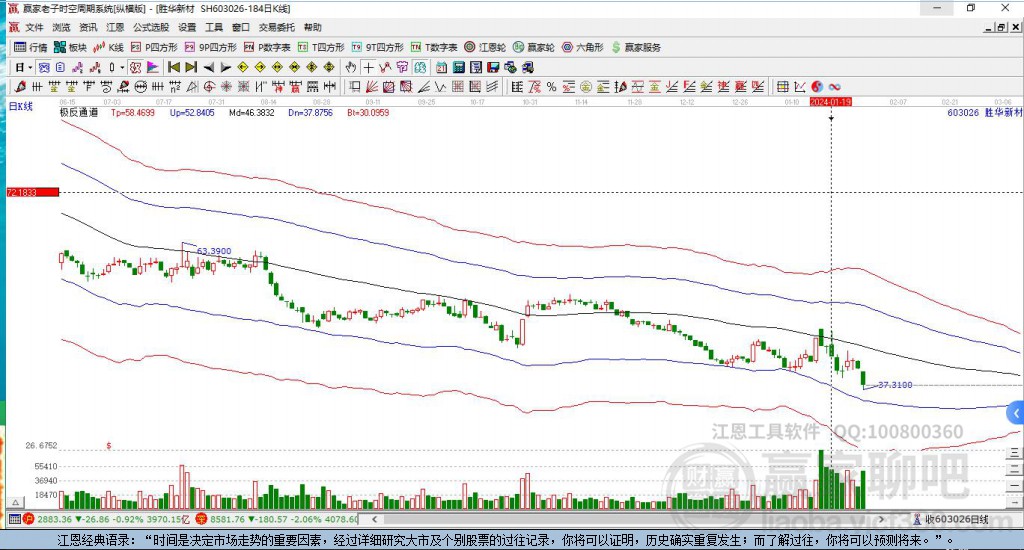
Task: Click the zigzag wave line icon
Action: click(440, 86)
